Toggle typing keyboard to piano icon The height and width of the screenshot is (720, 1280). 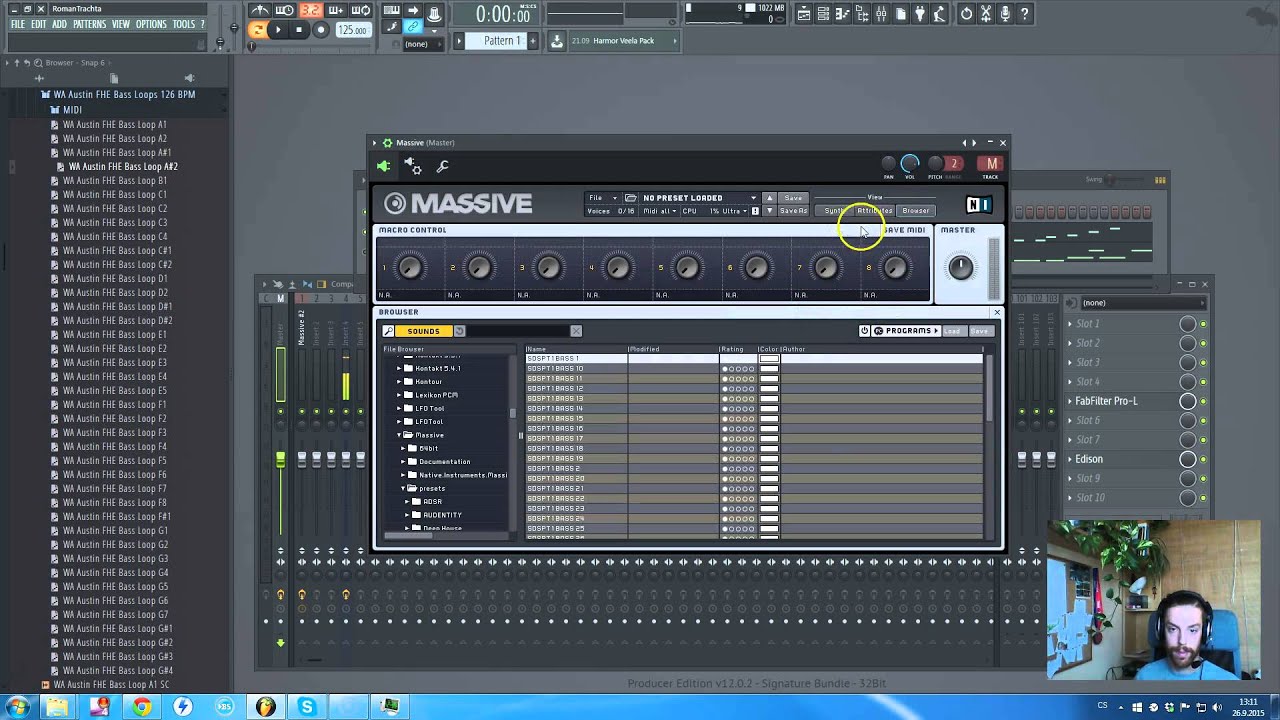point(391,12)
